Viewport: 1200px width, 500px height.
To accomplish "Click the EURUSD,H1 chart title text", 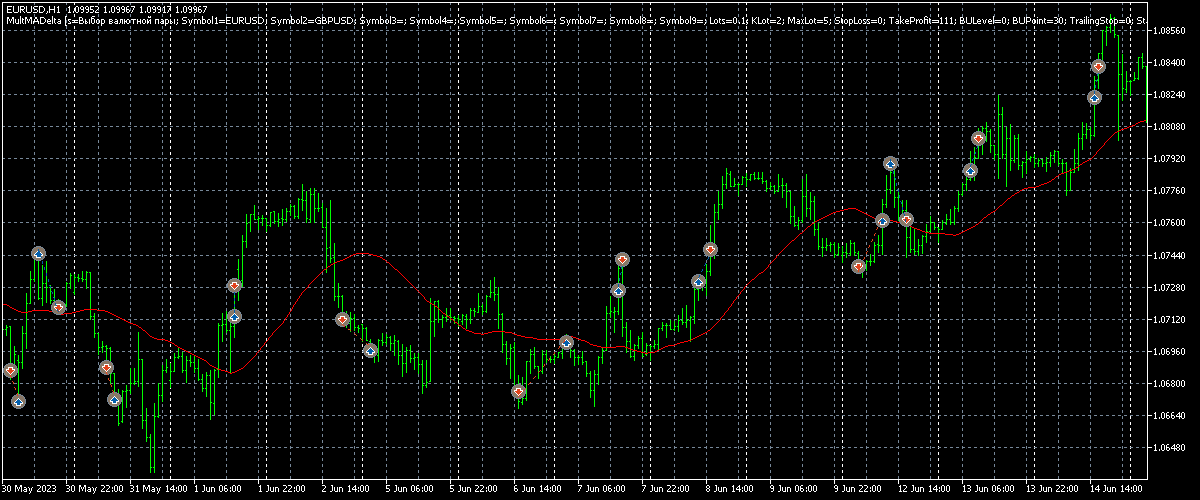I will tap(33, 10).
